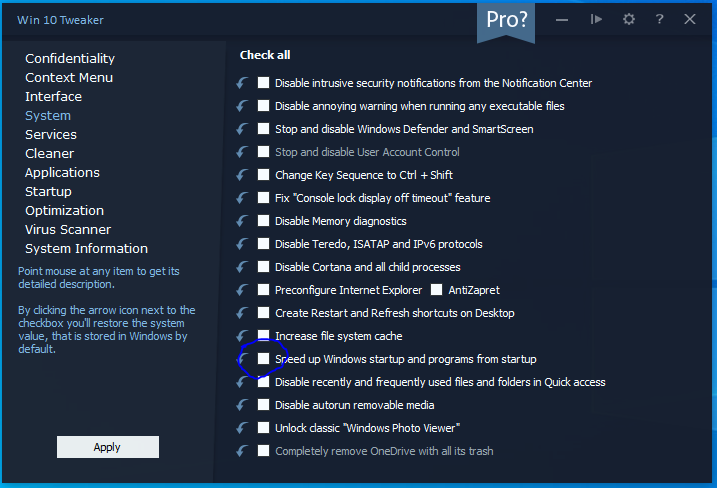The width and height of the screenshot is (717, 488).
Task: Click restore arrow next to User Account Control
Action: tap(242, 152)
